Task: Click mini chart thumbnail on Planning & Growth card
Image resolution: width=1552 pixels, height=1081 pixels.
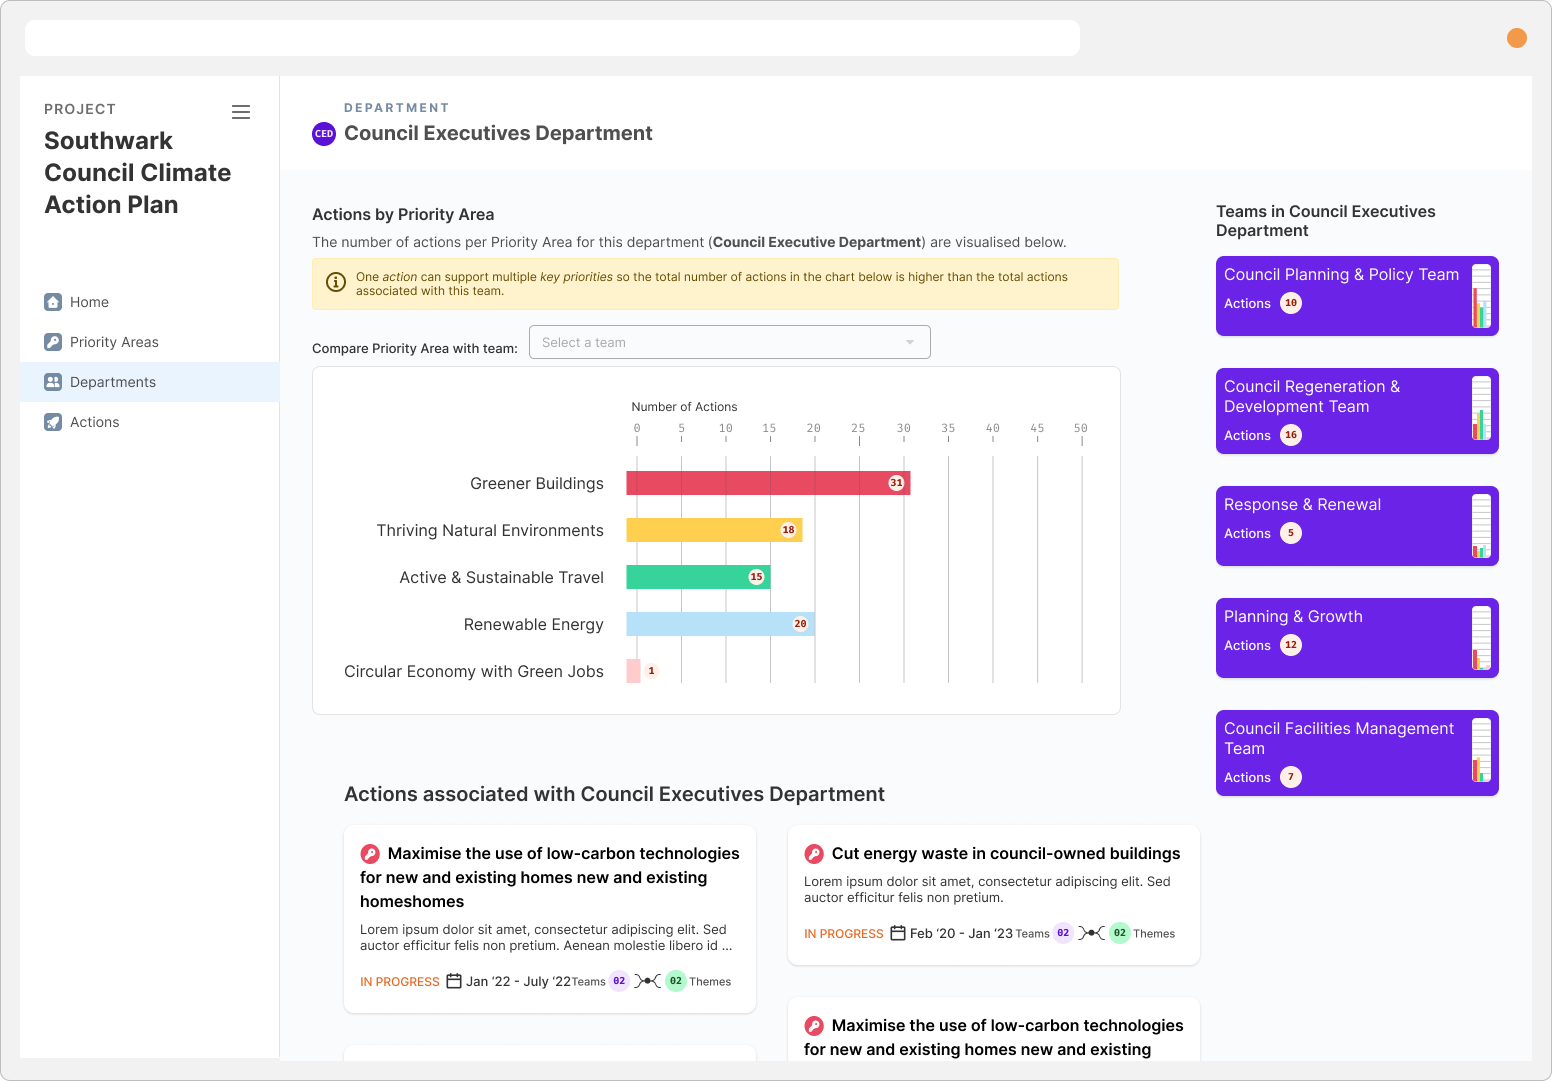Action: pyautogui.click(x=1481, y=638)
